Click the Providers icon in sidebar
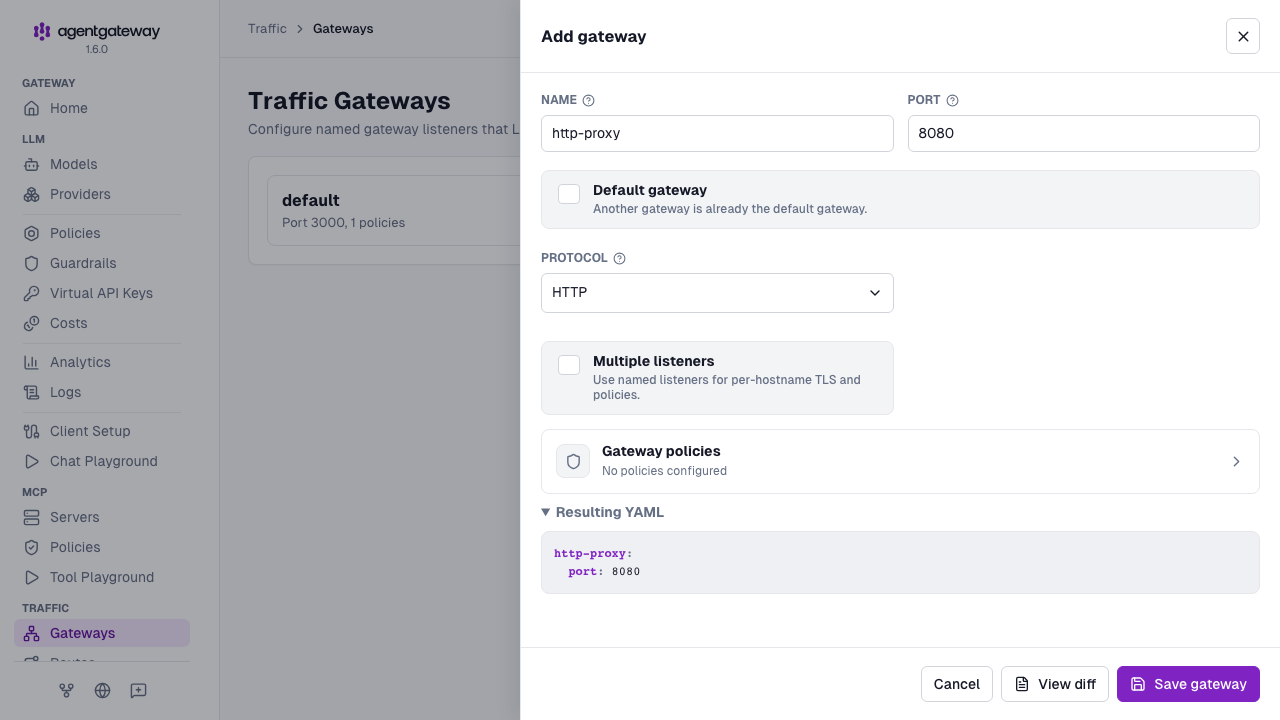Screen dimensions: 1280x720 (32, 194)
